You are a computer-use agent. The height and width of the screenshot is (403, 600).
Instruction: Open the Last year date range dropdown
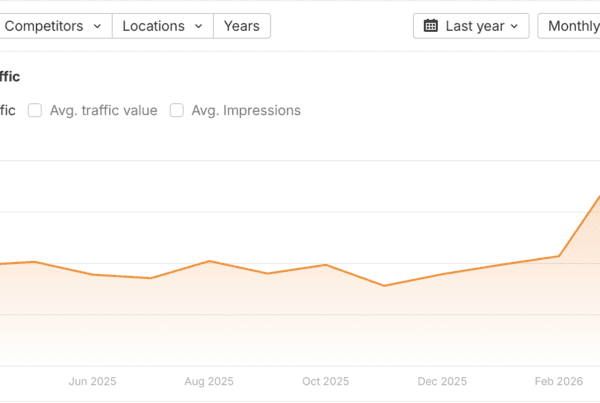471,26
